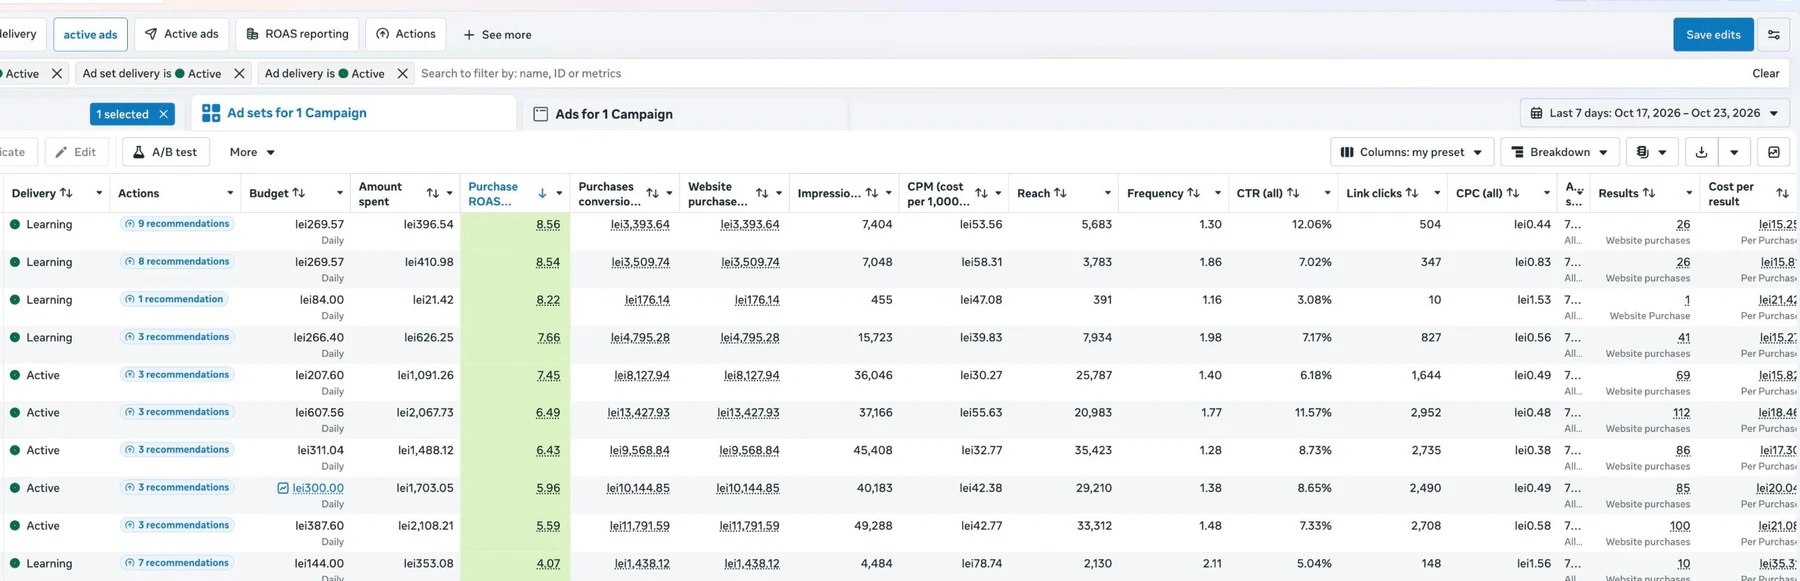Sort by Cost per result arrows
This screenshot has width=1800, height=581.
click(x=1782, y=193)
